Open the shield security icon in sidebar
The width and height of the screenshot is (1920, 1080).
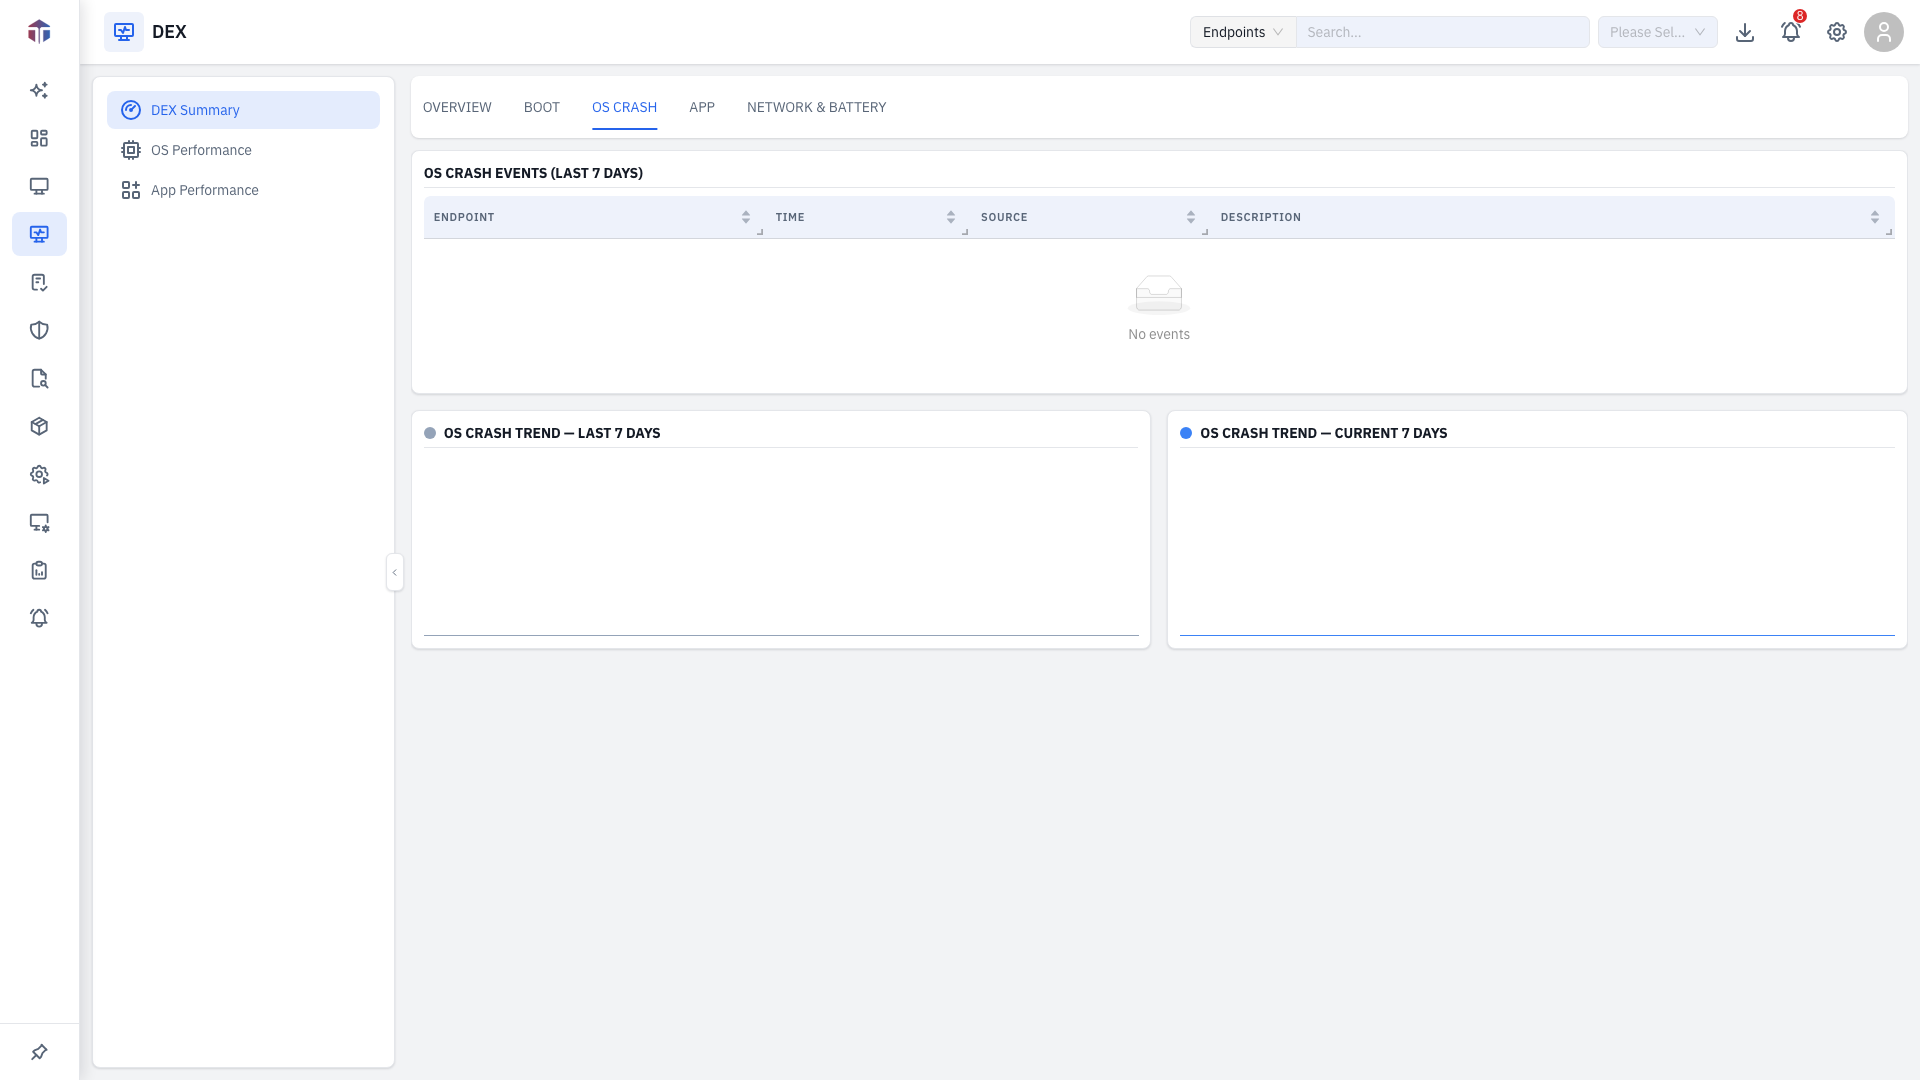click(x=39, y=330)
